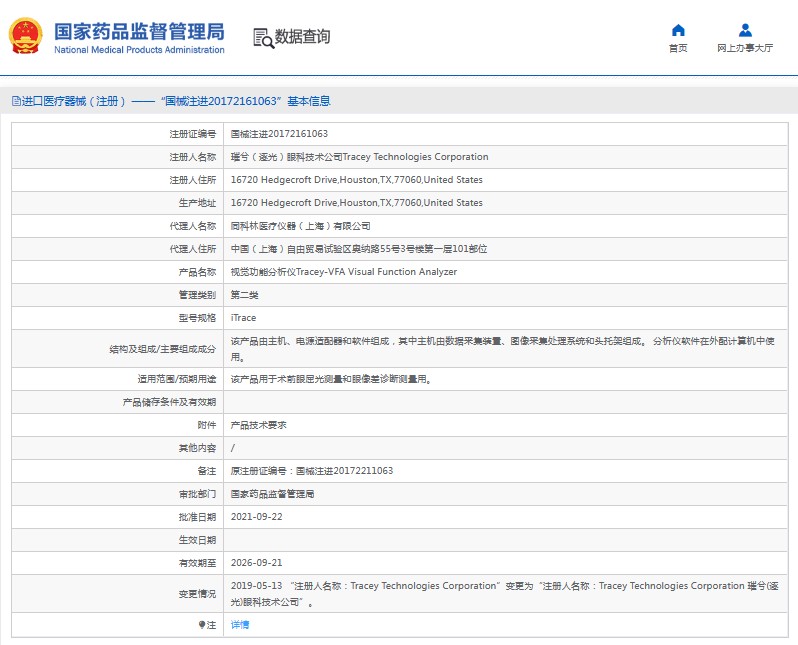This screenshot has height=645, width=798.
Task: Click page title 进口医疗器械（注册）基本信息
Action: point(176,101)
